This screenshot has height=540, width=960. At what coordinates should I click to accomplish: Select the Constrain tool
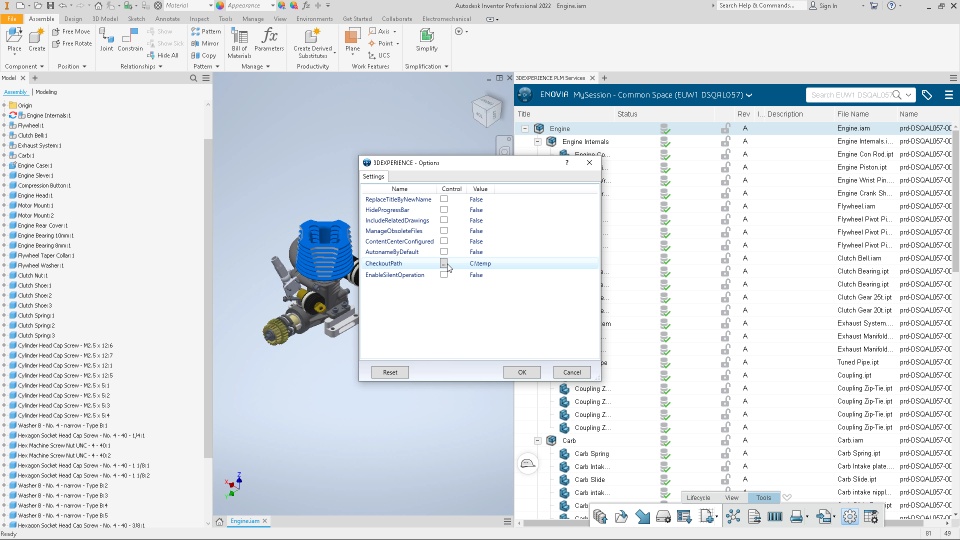pyautogui.click(x=130, y=40)
